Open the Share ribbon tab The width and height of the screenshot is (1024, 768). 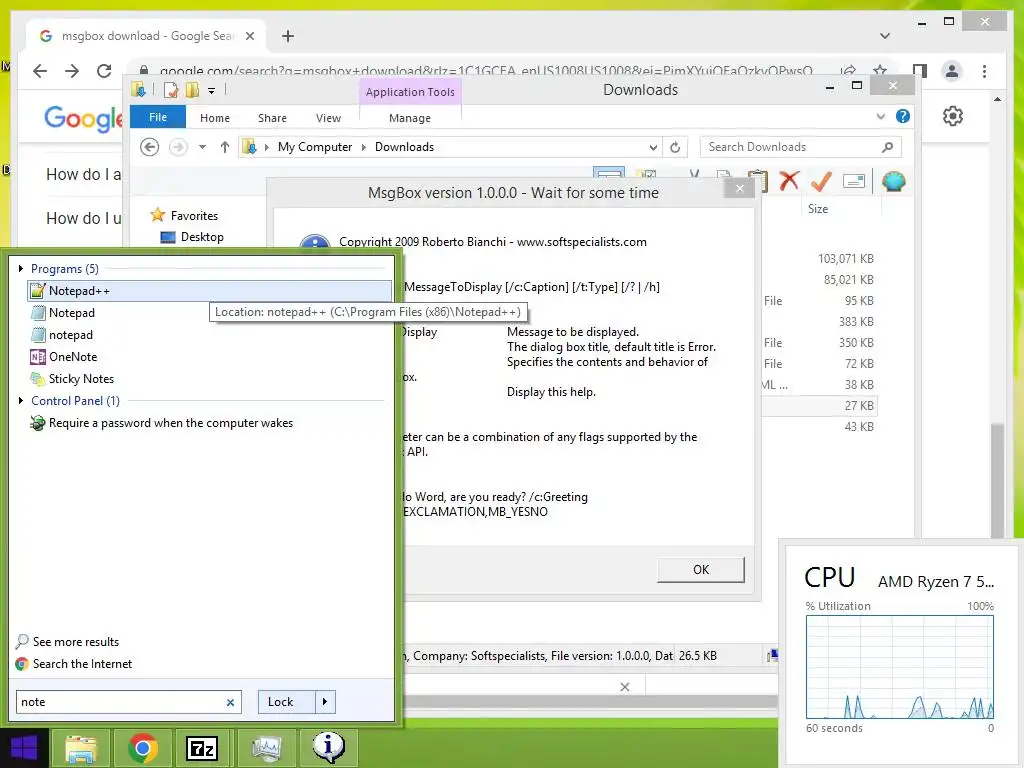(272, 118)
